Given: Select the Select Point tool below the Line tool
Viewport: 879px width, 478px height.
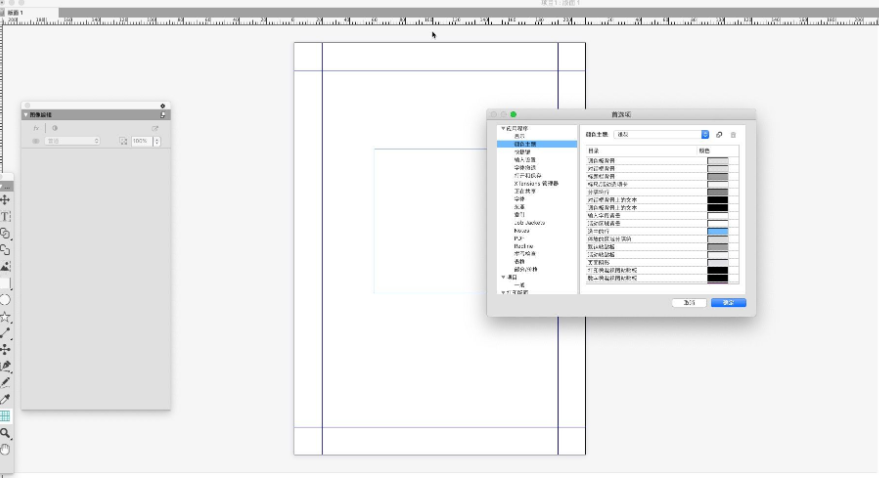Looking at the screenshot, I should [x=6, y=349].
